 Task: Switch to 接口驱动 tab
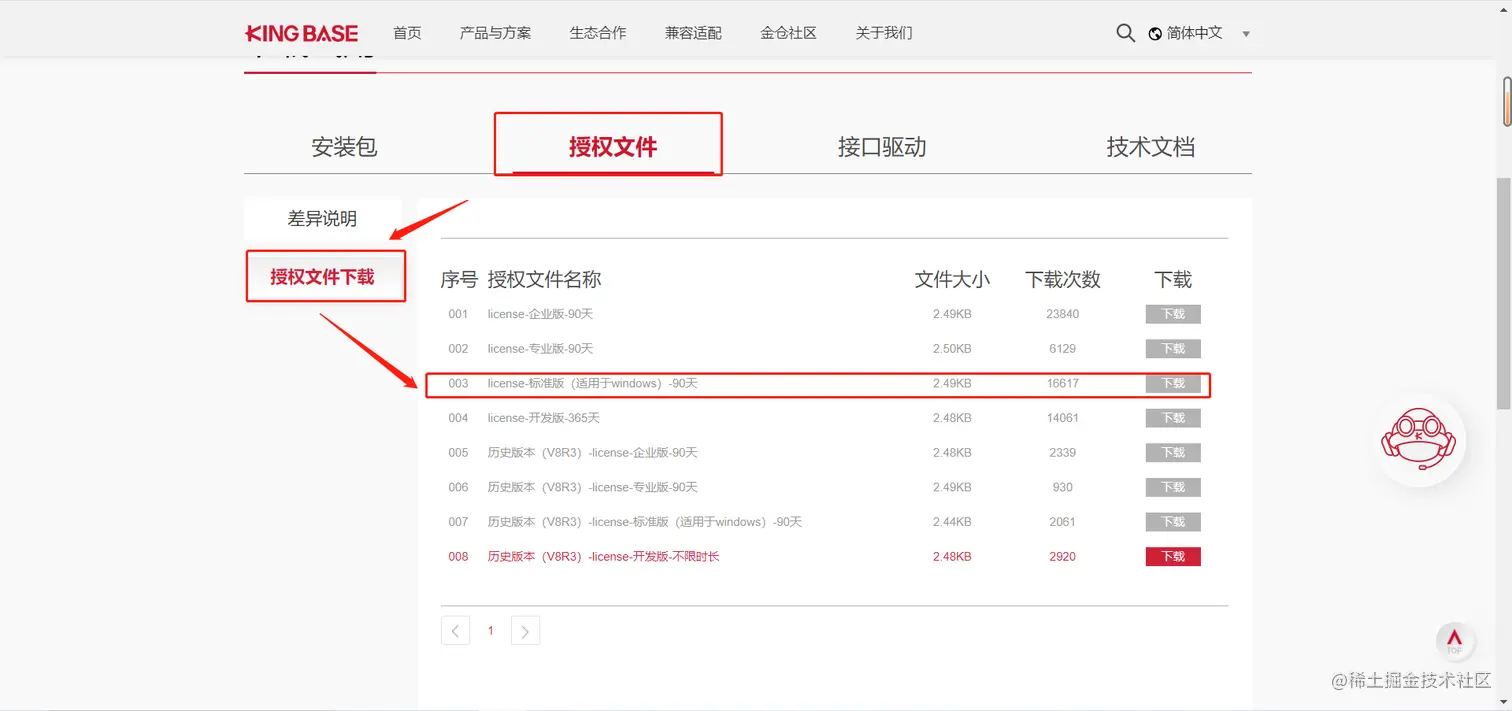click(x=882, y=147)
